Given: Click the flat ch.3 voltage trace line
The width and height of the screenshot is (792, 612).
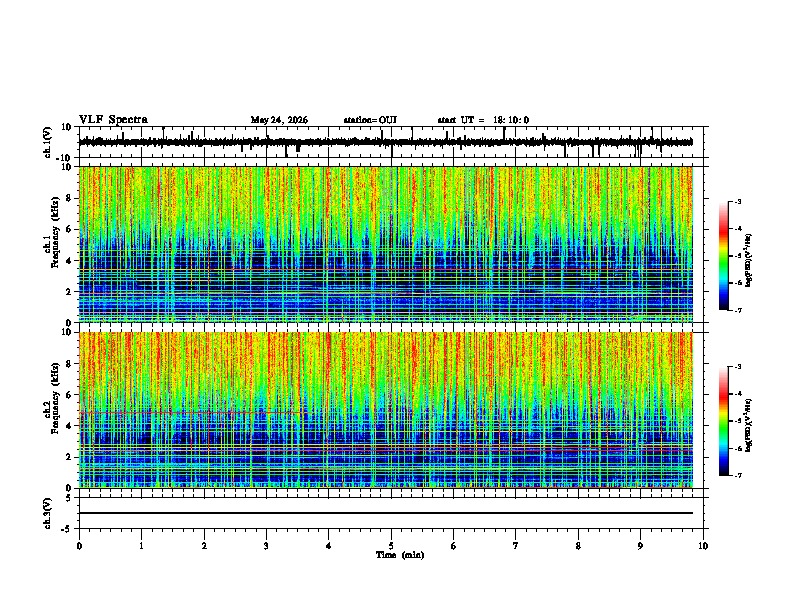Looking at the screenshot, I should tap(386, 513).
